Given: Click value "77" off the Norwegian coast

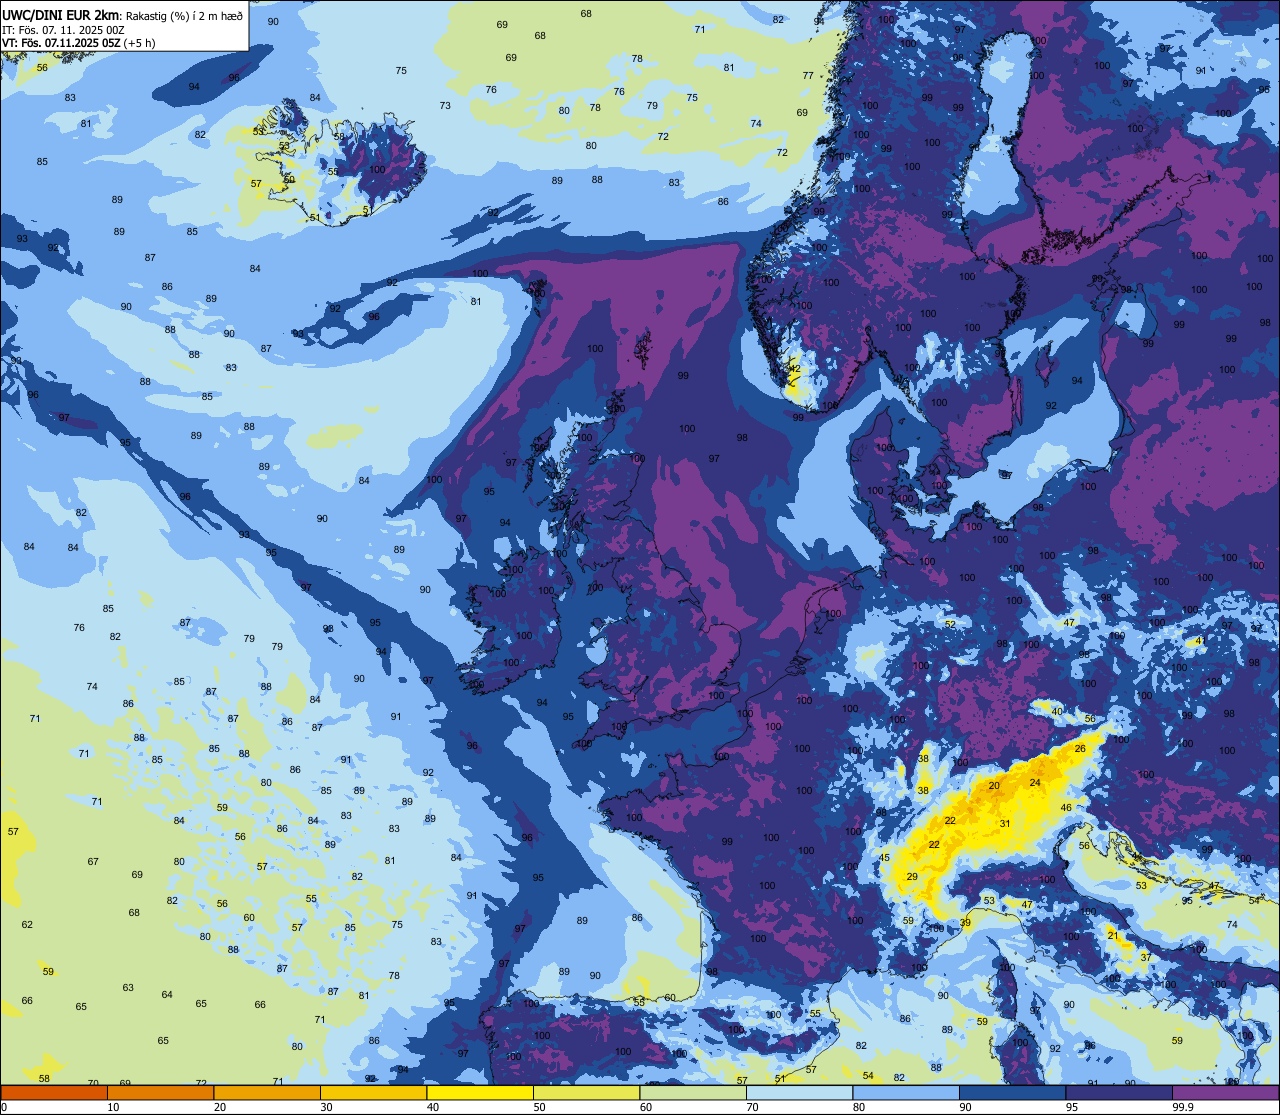Looking at the screenshot, I should pyautogui.click(x=808, y=76).
